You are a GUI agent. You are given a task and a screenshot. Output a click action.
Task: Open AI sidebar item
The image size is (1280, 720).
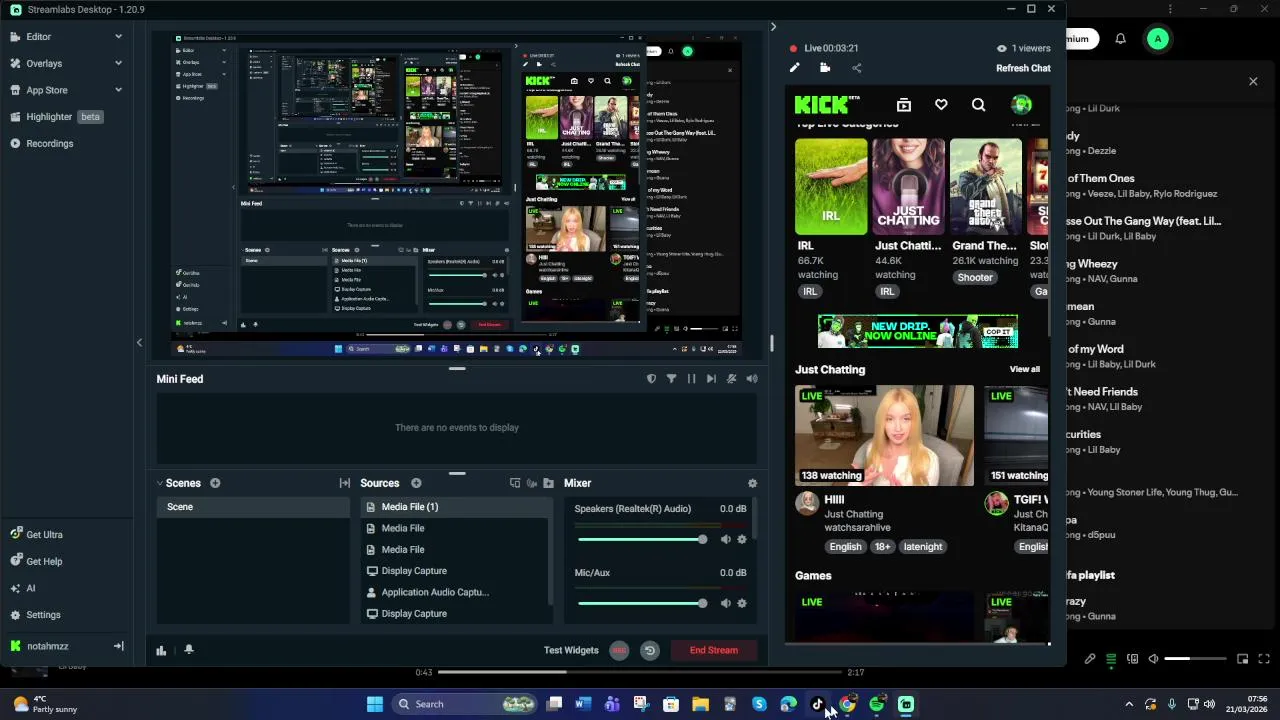pos(23,589)
